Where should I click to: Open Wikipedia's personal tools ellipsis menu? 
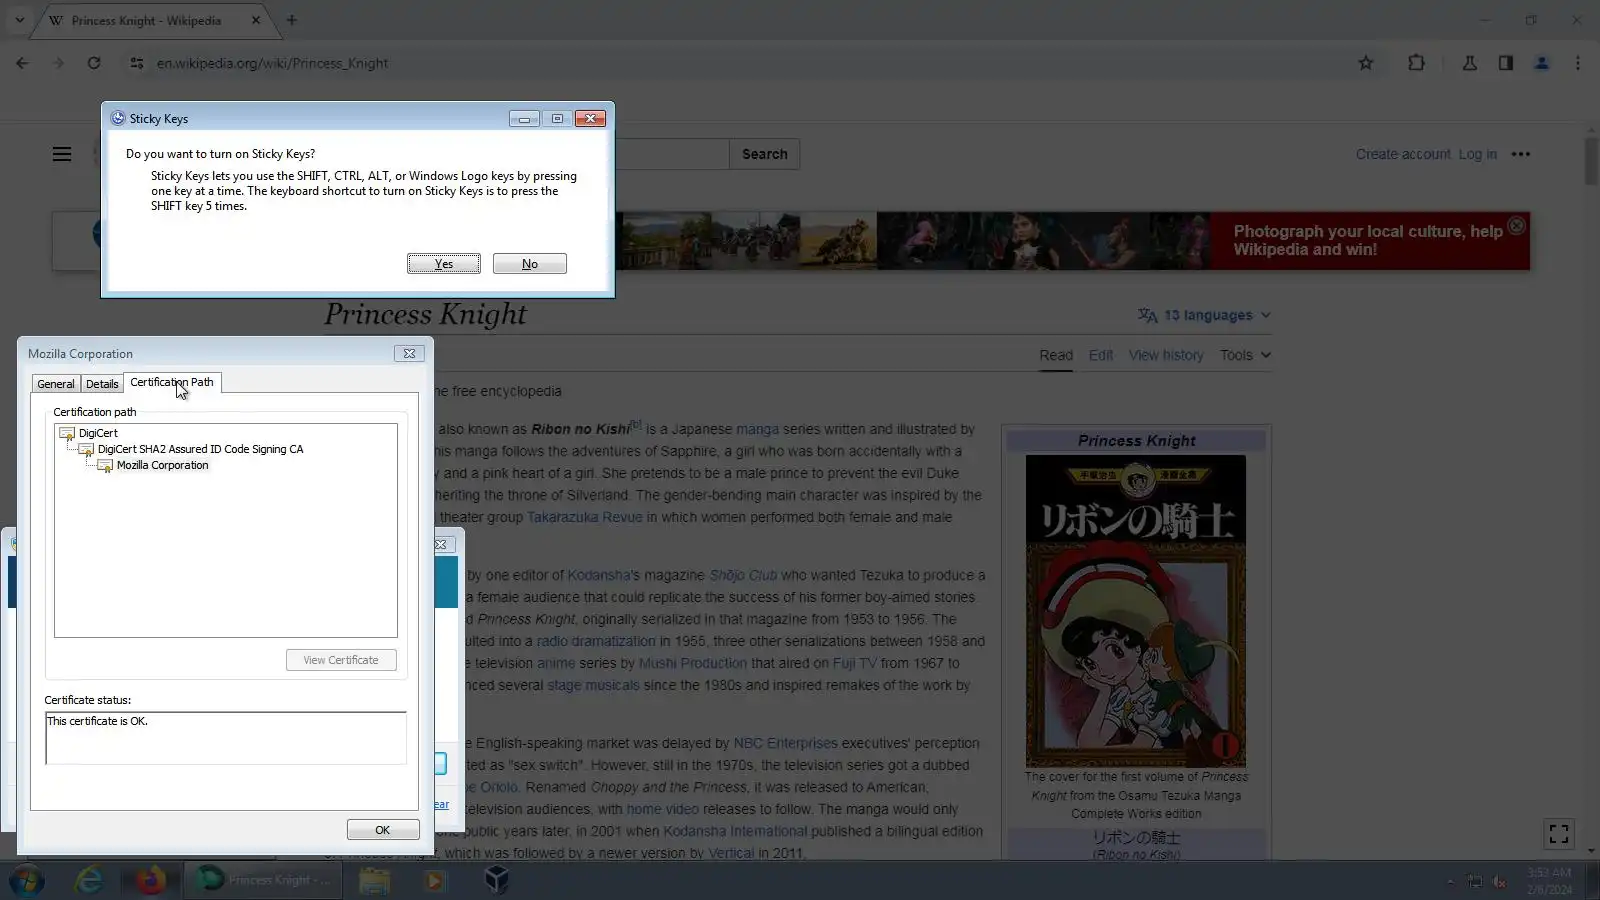click(x=1521, y=154)
